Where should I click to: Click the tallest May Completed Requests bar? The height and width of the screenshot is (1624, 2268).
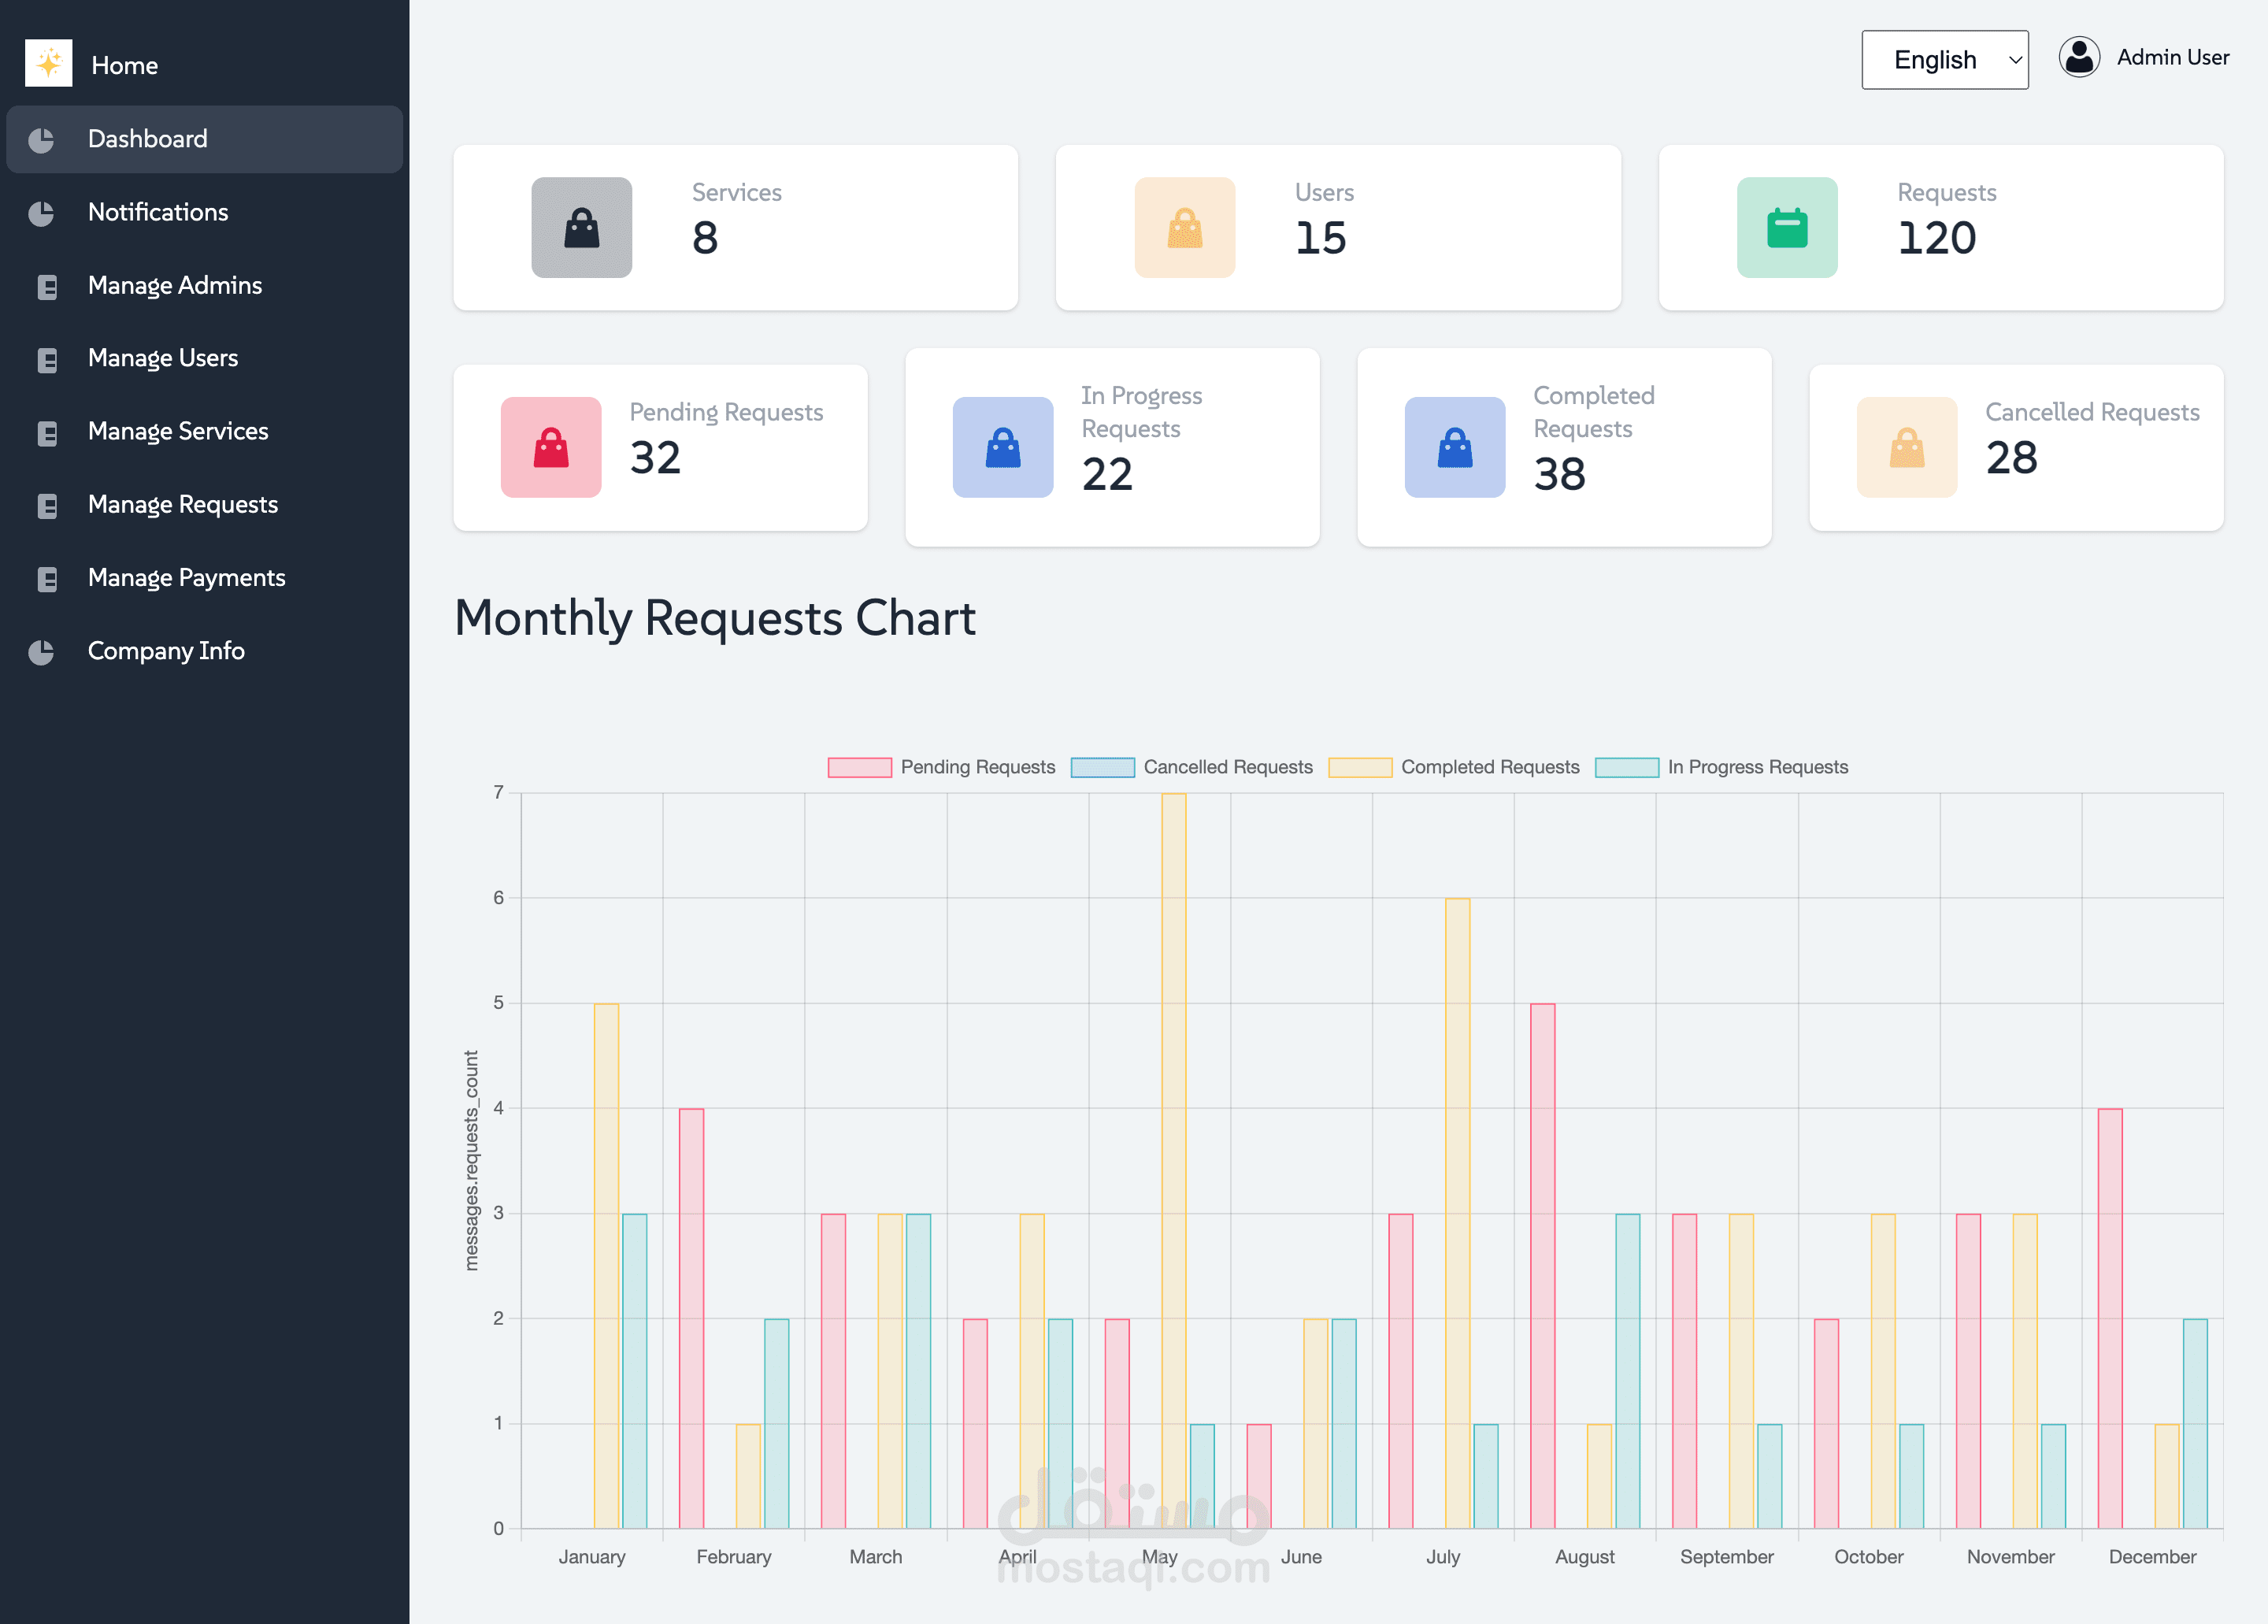pyautogui.click(x=1173, y=1160)
